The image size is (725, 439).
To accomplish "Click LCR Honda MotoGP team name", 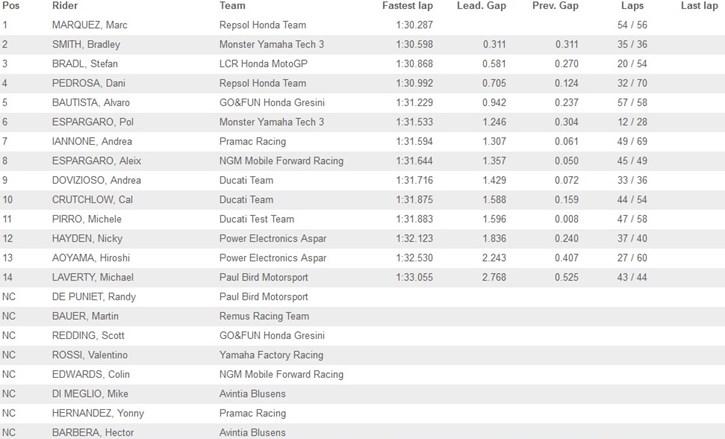I will point(264,64).
